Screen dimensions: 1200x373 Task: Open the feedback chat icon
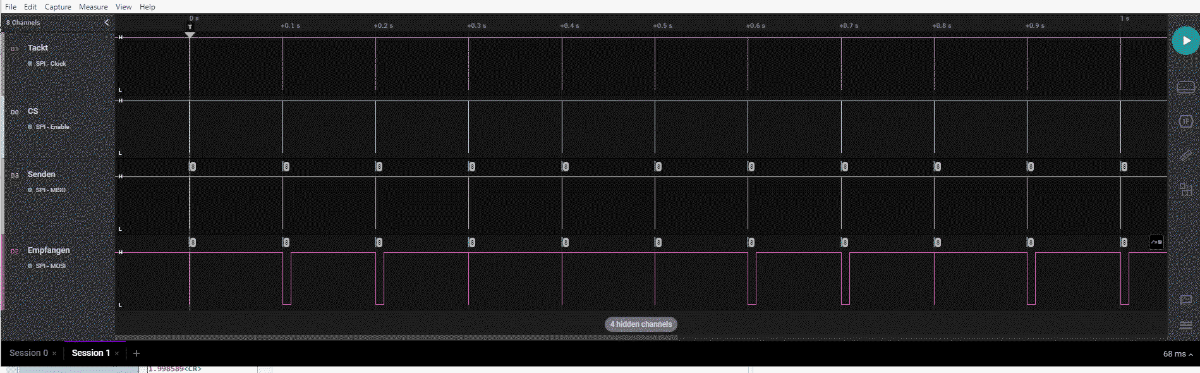tap(1185, 299)
